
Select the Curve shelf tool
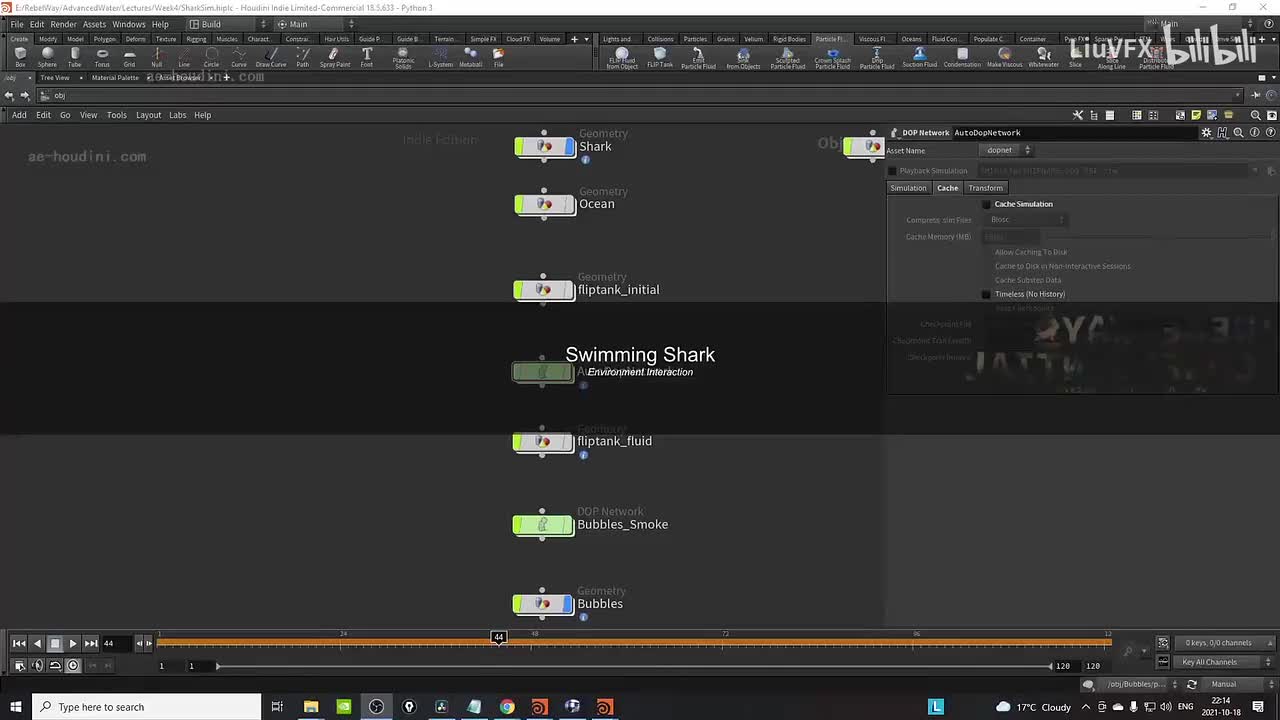click(x=239, y=57)
